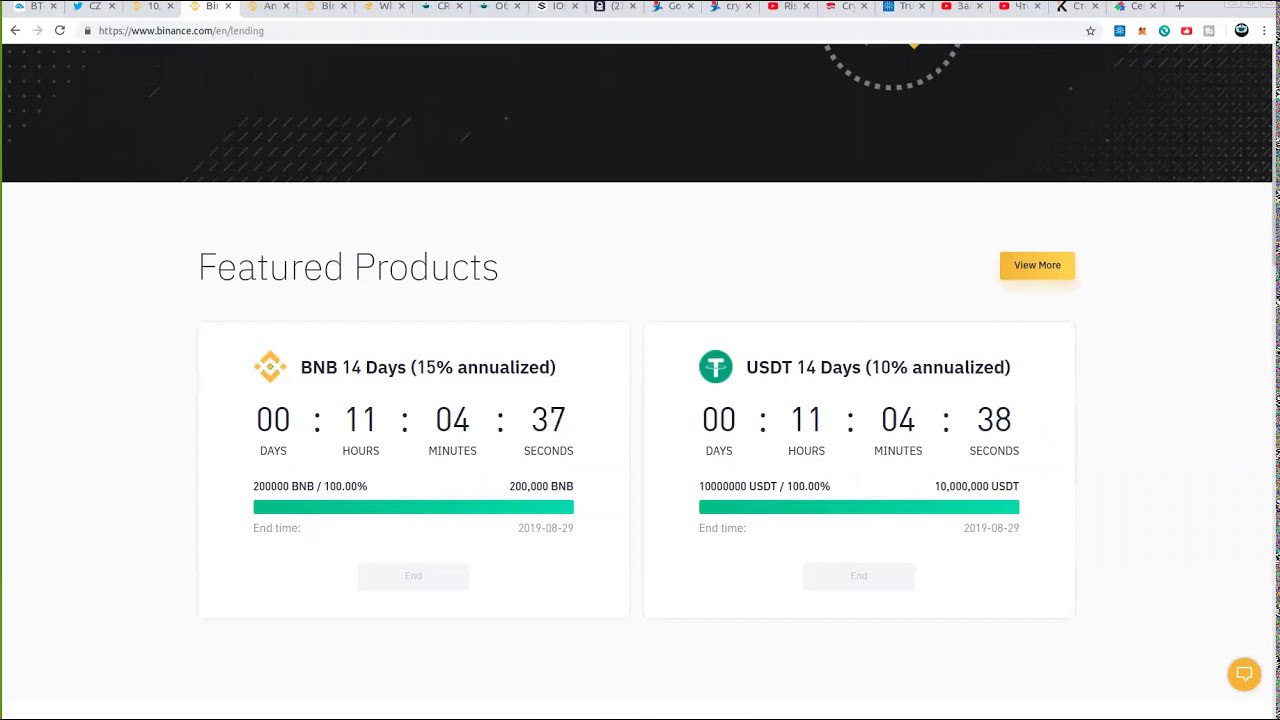The width and height of the screenshot is (1280, 720).
Task: Click the USDT countdown seconds value 38
Action: point(994,420)
